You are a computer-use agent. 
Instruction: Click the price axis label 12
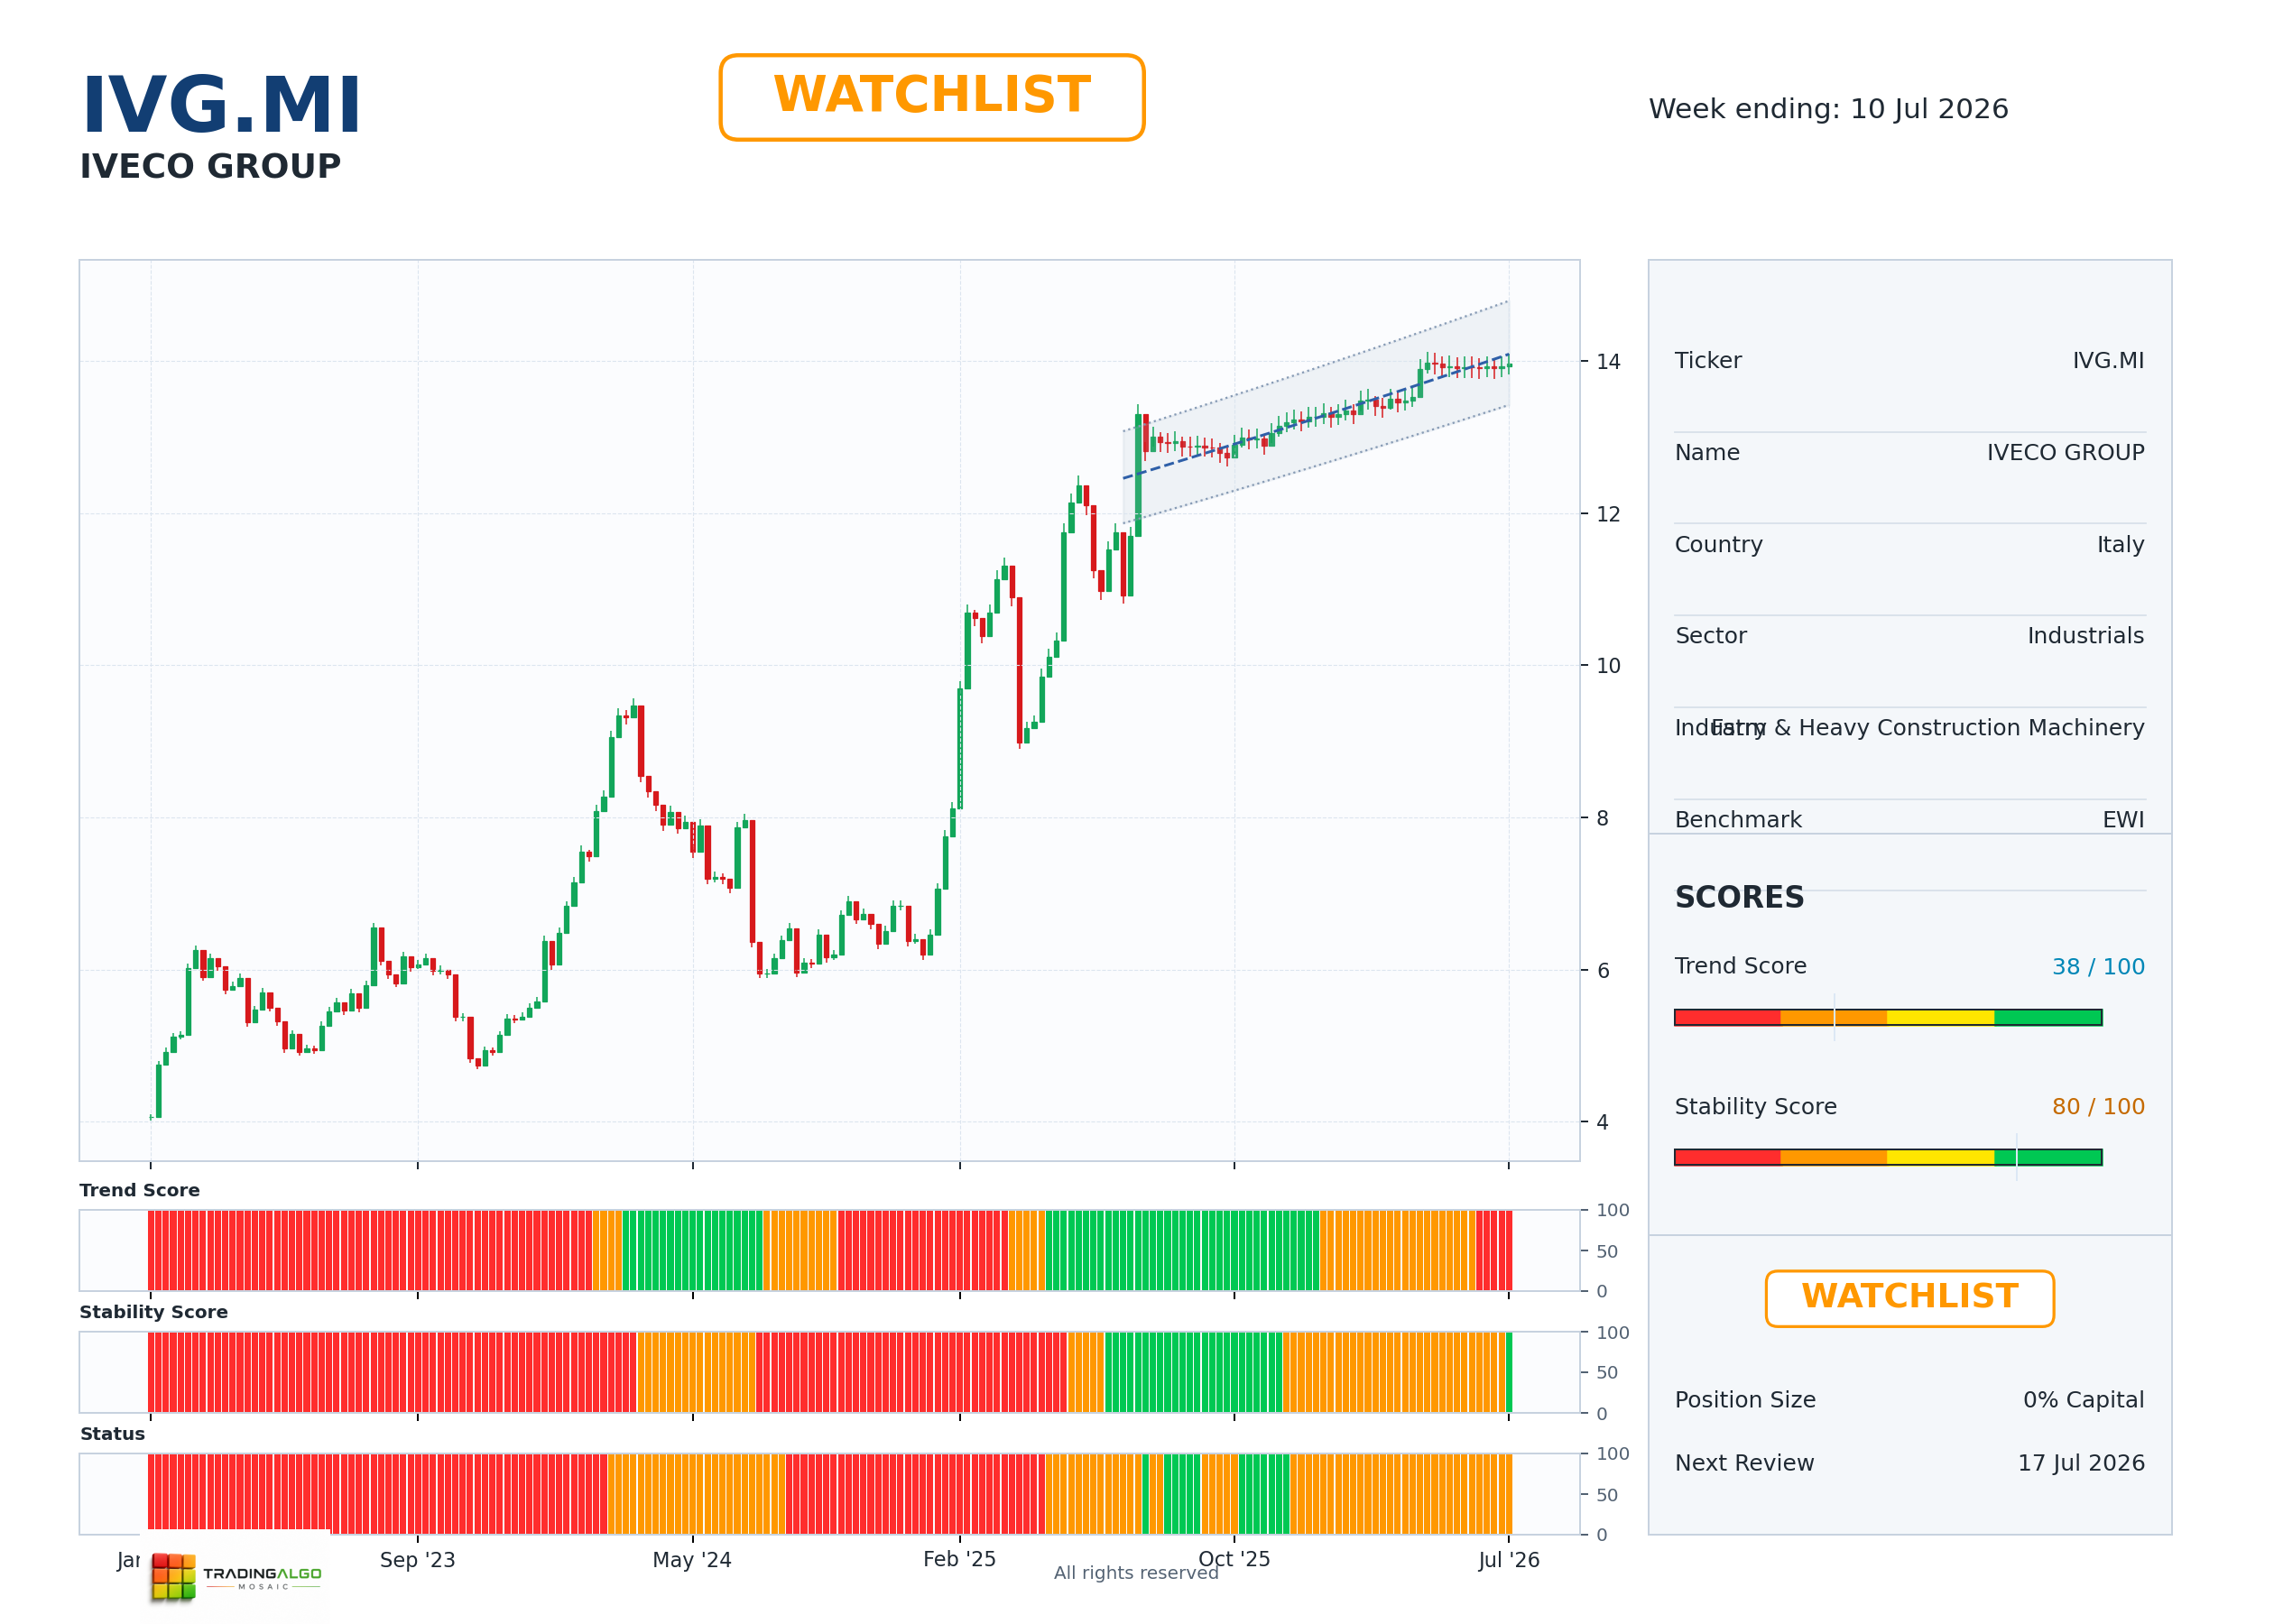[x=1608, y=514]
